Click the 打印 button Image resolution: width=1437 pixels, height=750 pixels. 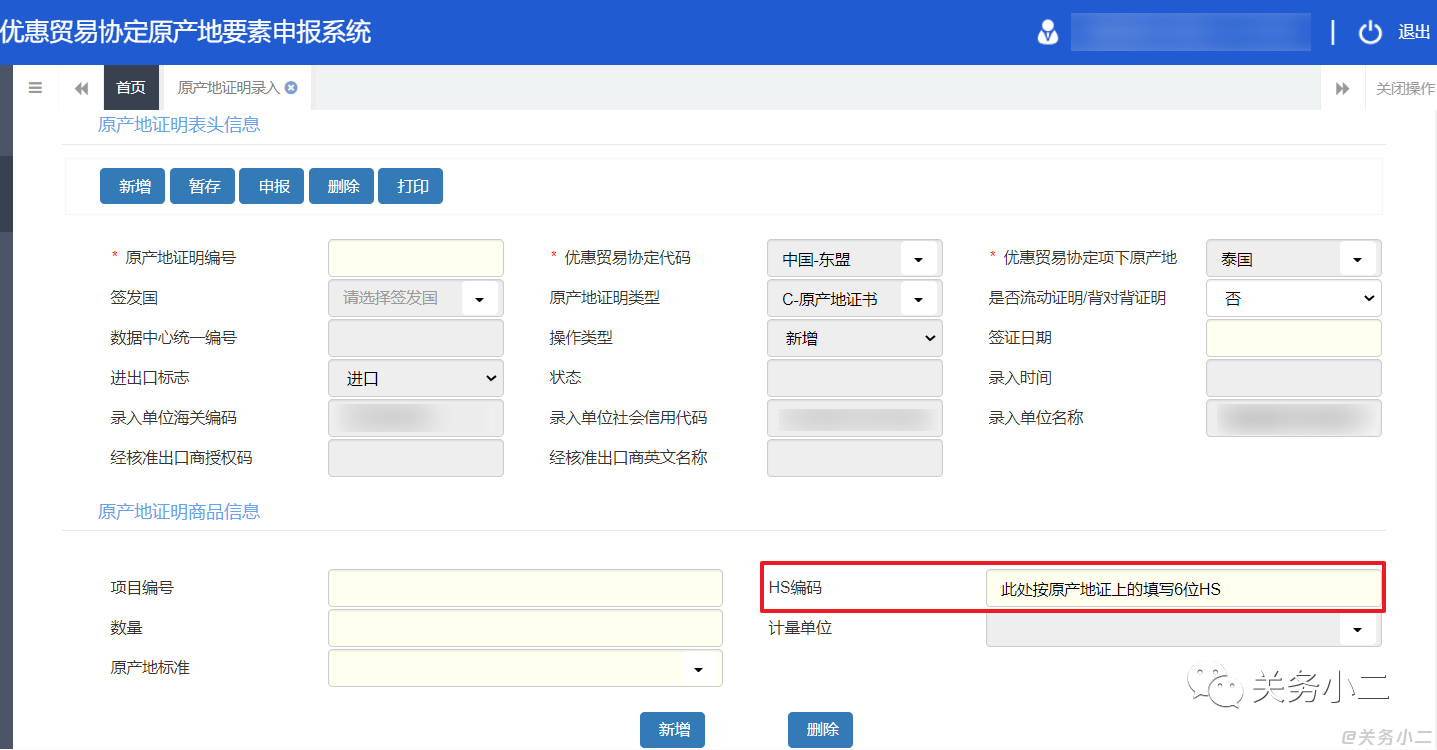tap(412, 186)
